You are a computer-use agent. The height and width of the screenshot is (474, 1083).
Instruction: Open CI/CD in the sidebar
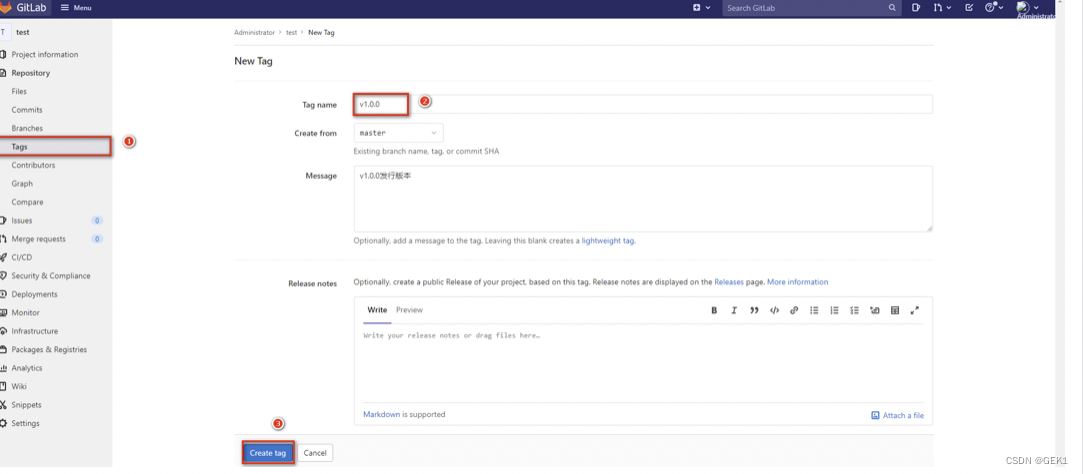[21, 257]
